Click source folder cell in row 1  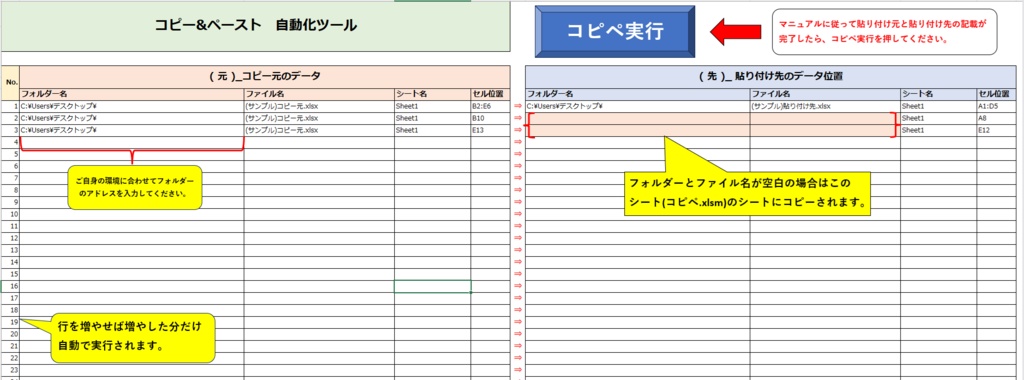coord(132,106)
